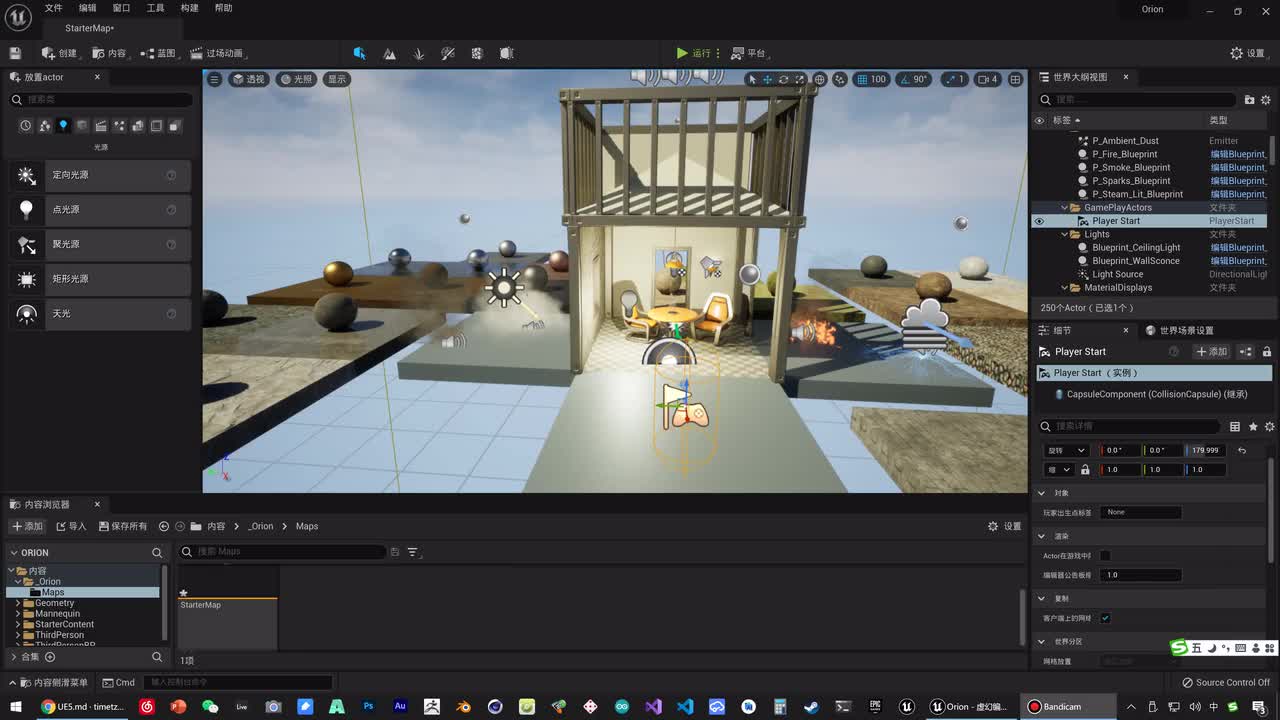Open World Outliner settings gear
Viewport: 1280px width, 720px height.
click(1266, 100)
